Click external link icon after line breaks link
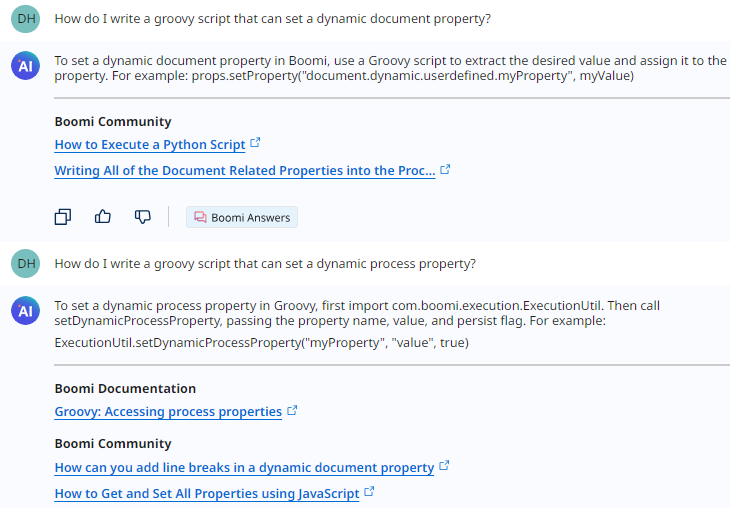Screen dimensions: 730x508 click(444, 467)
